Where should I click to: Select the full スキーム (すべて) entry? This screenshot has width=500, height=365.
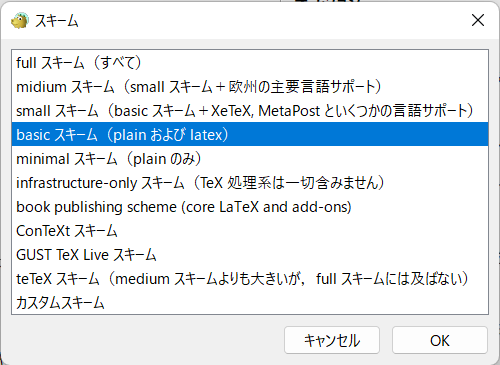click(250, 63)
